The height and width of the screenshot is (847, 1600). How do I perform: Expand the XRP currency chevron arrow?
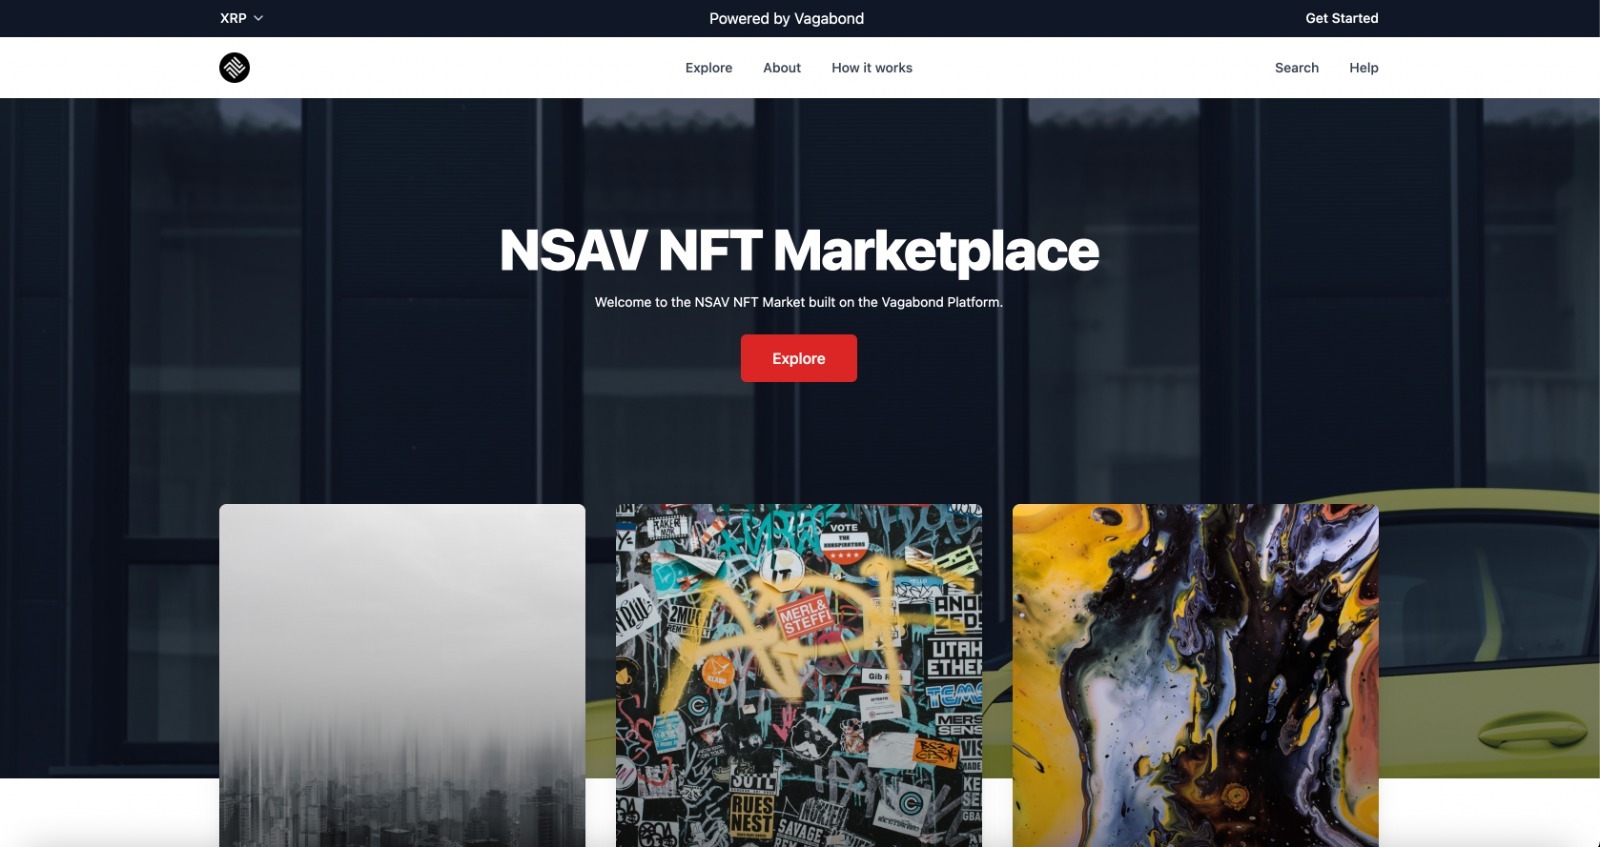pyautogui.click(x=258, y=18)
